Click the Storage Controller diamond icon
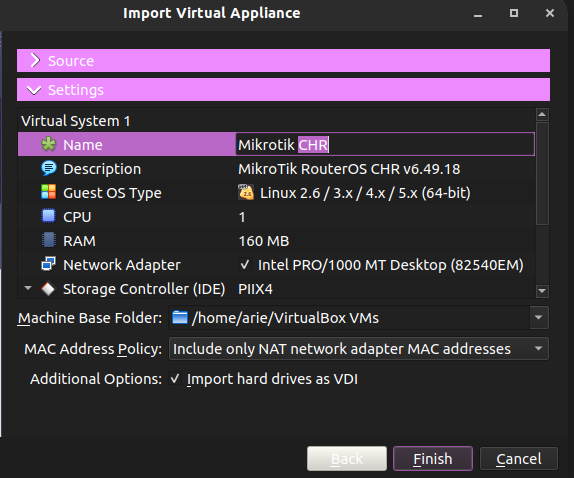 [48, 289]
